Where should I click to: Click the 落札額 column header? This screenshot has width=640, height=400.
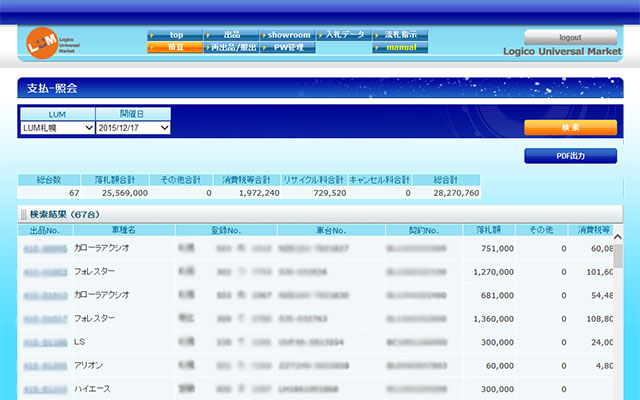click(489, 230)
